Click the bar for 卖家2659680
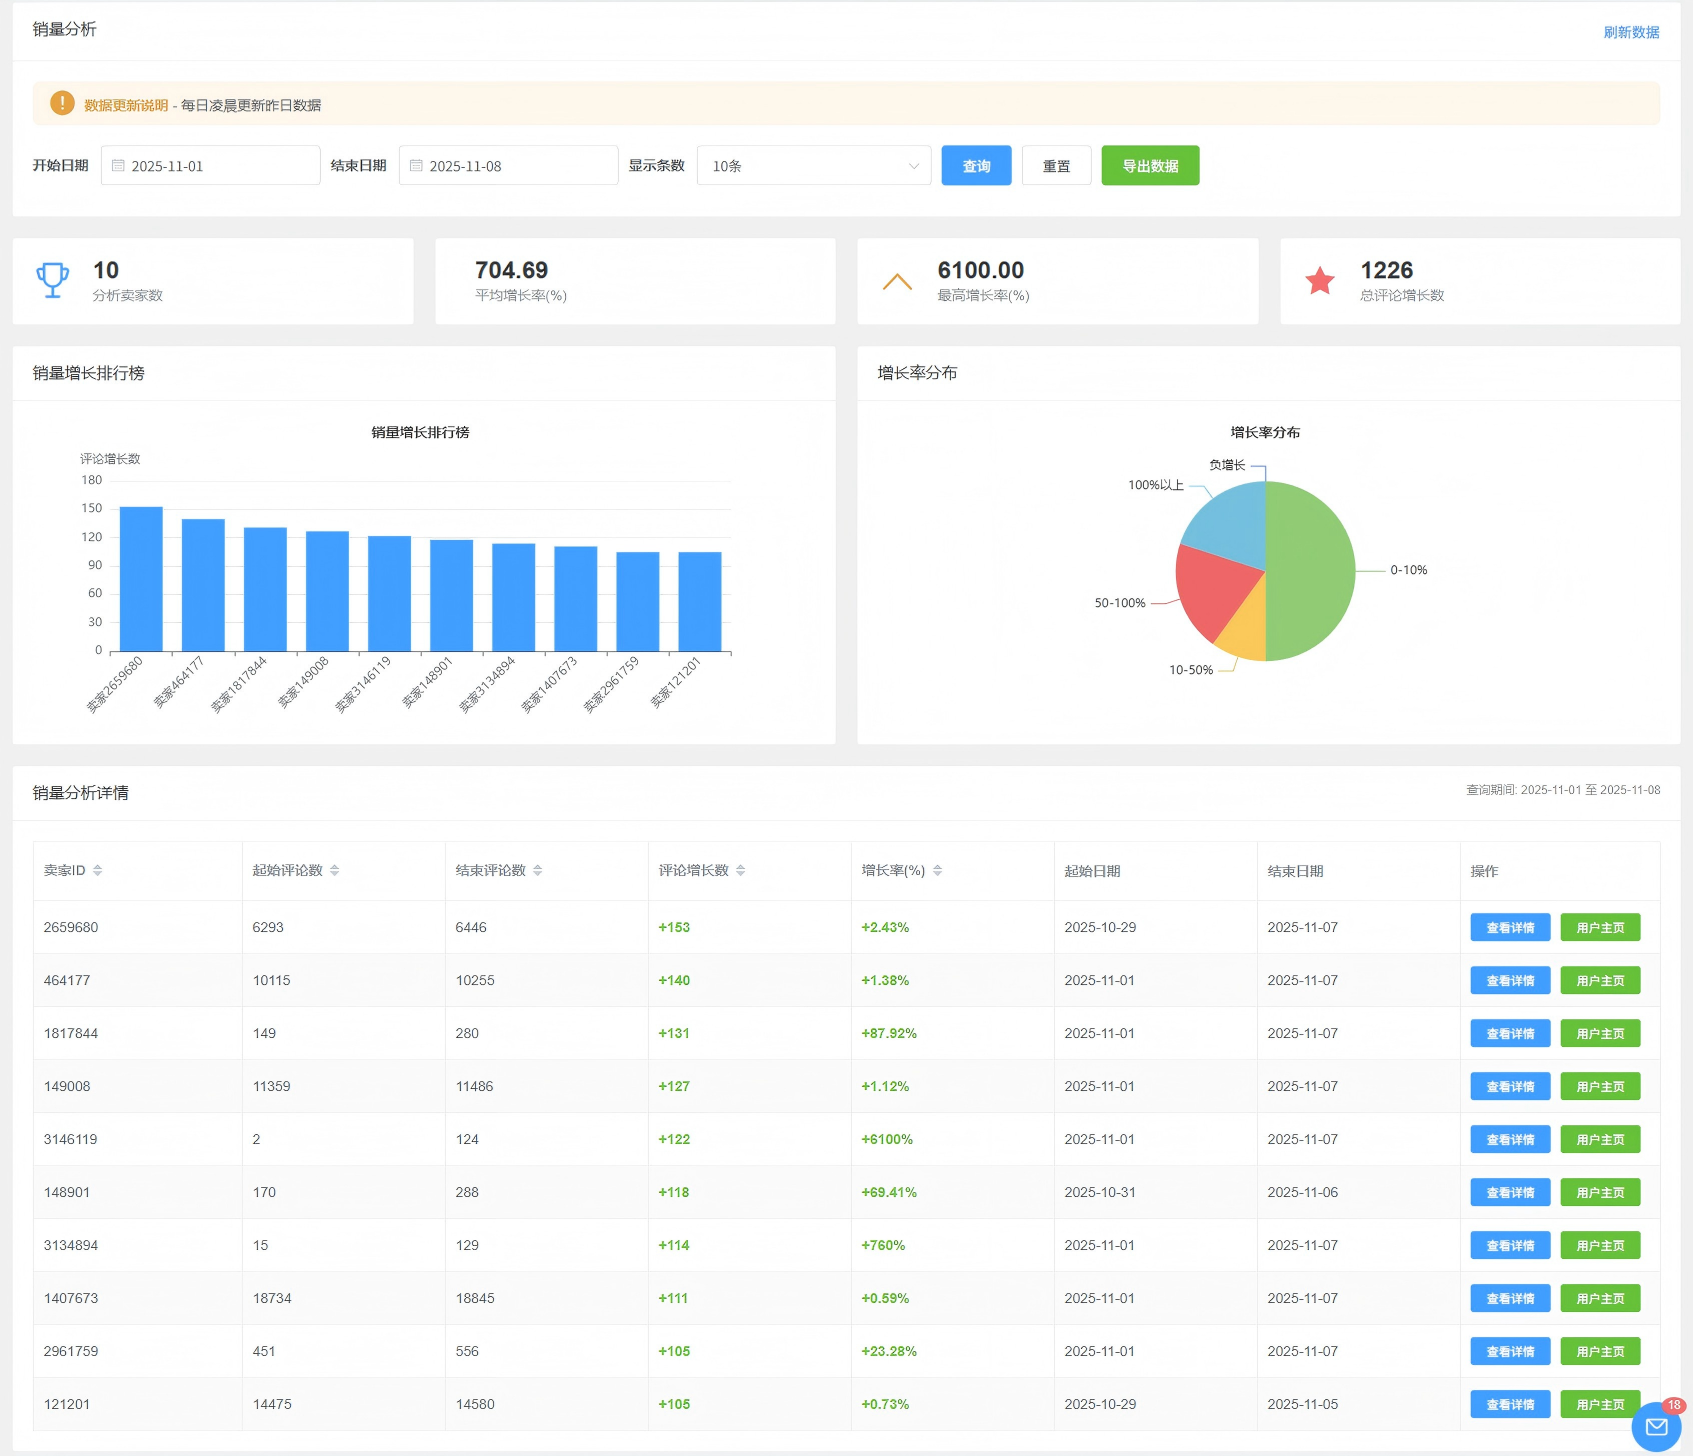 click(141, 579)
